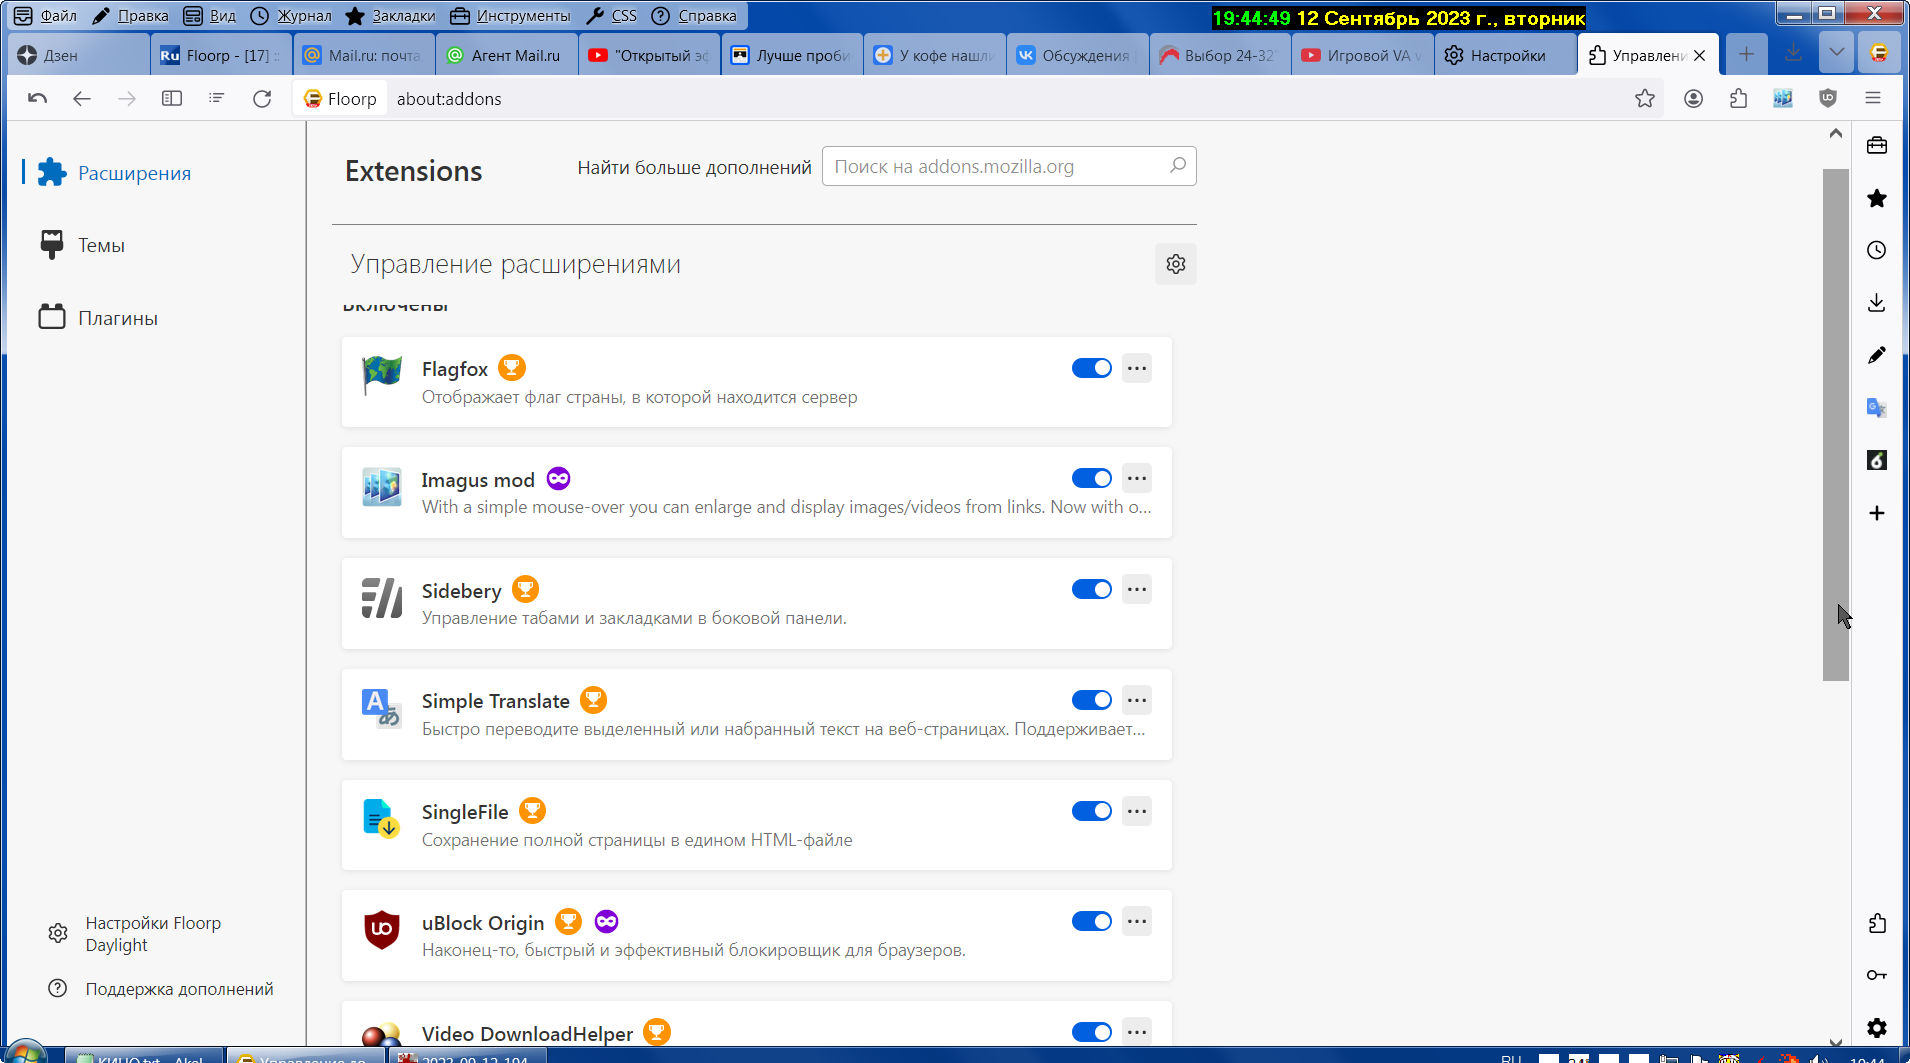Open the Инструменты menu
The width and height of the screenshot is (1910, 1063).
coord(511,15)
